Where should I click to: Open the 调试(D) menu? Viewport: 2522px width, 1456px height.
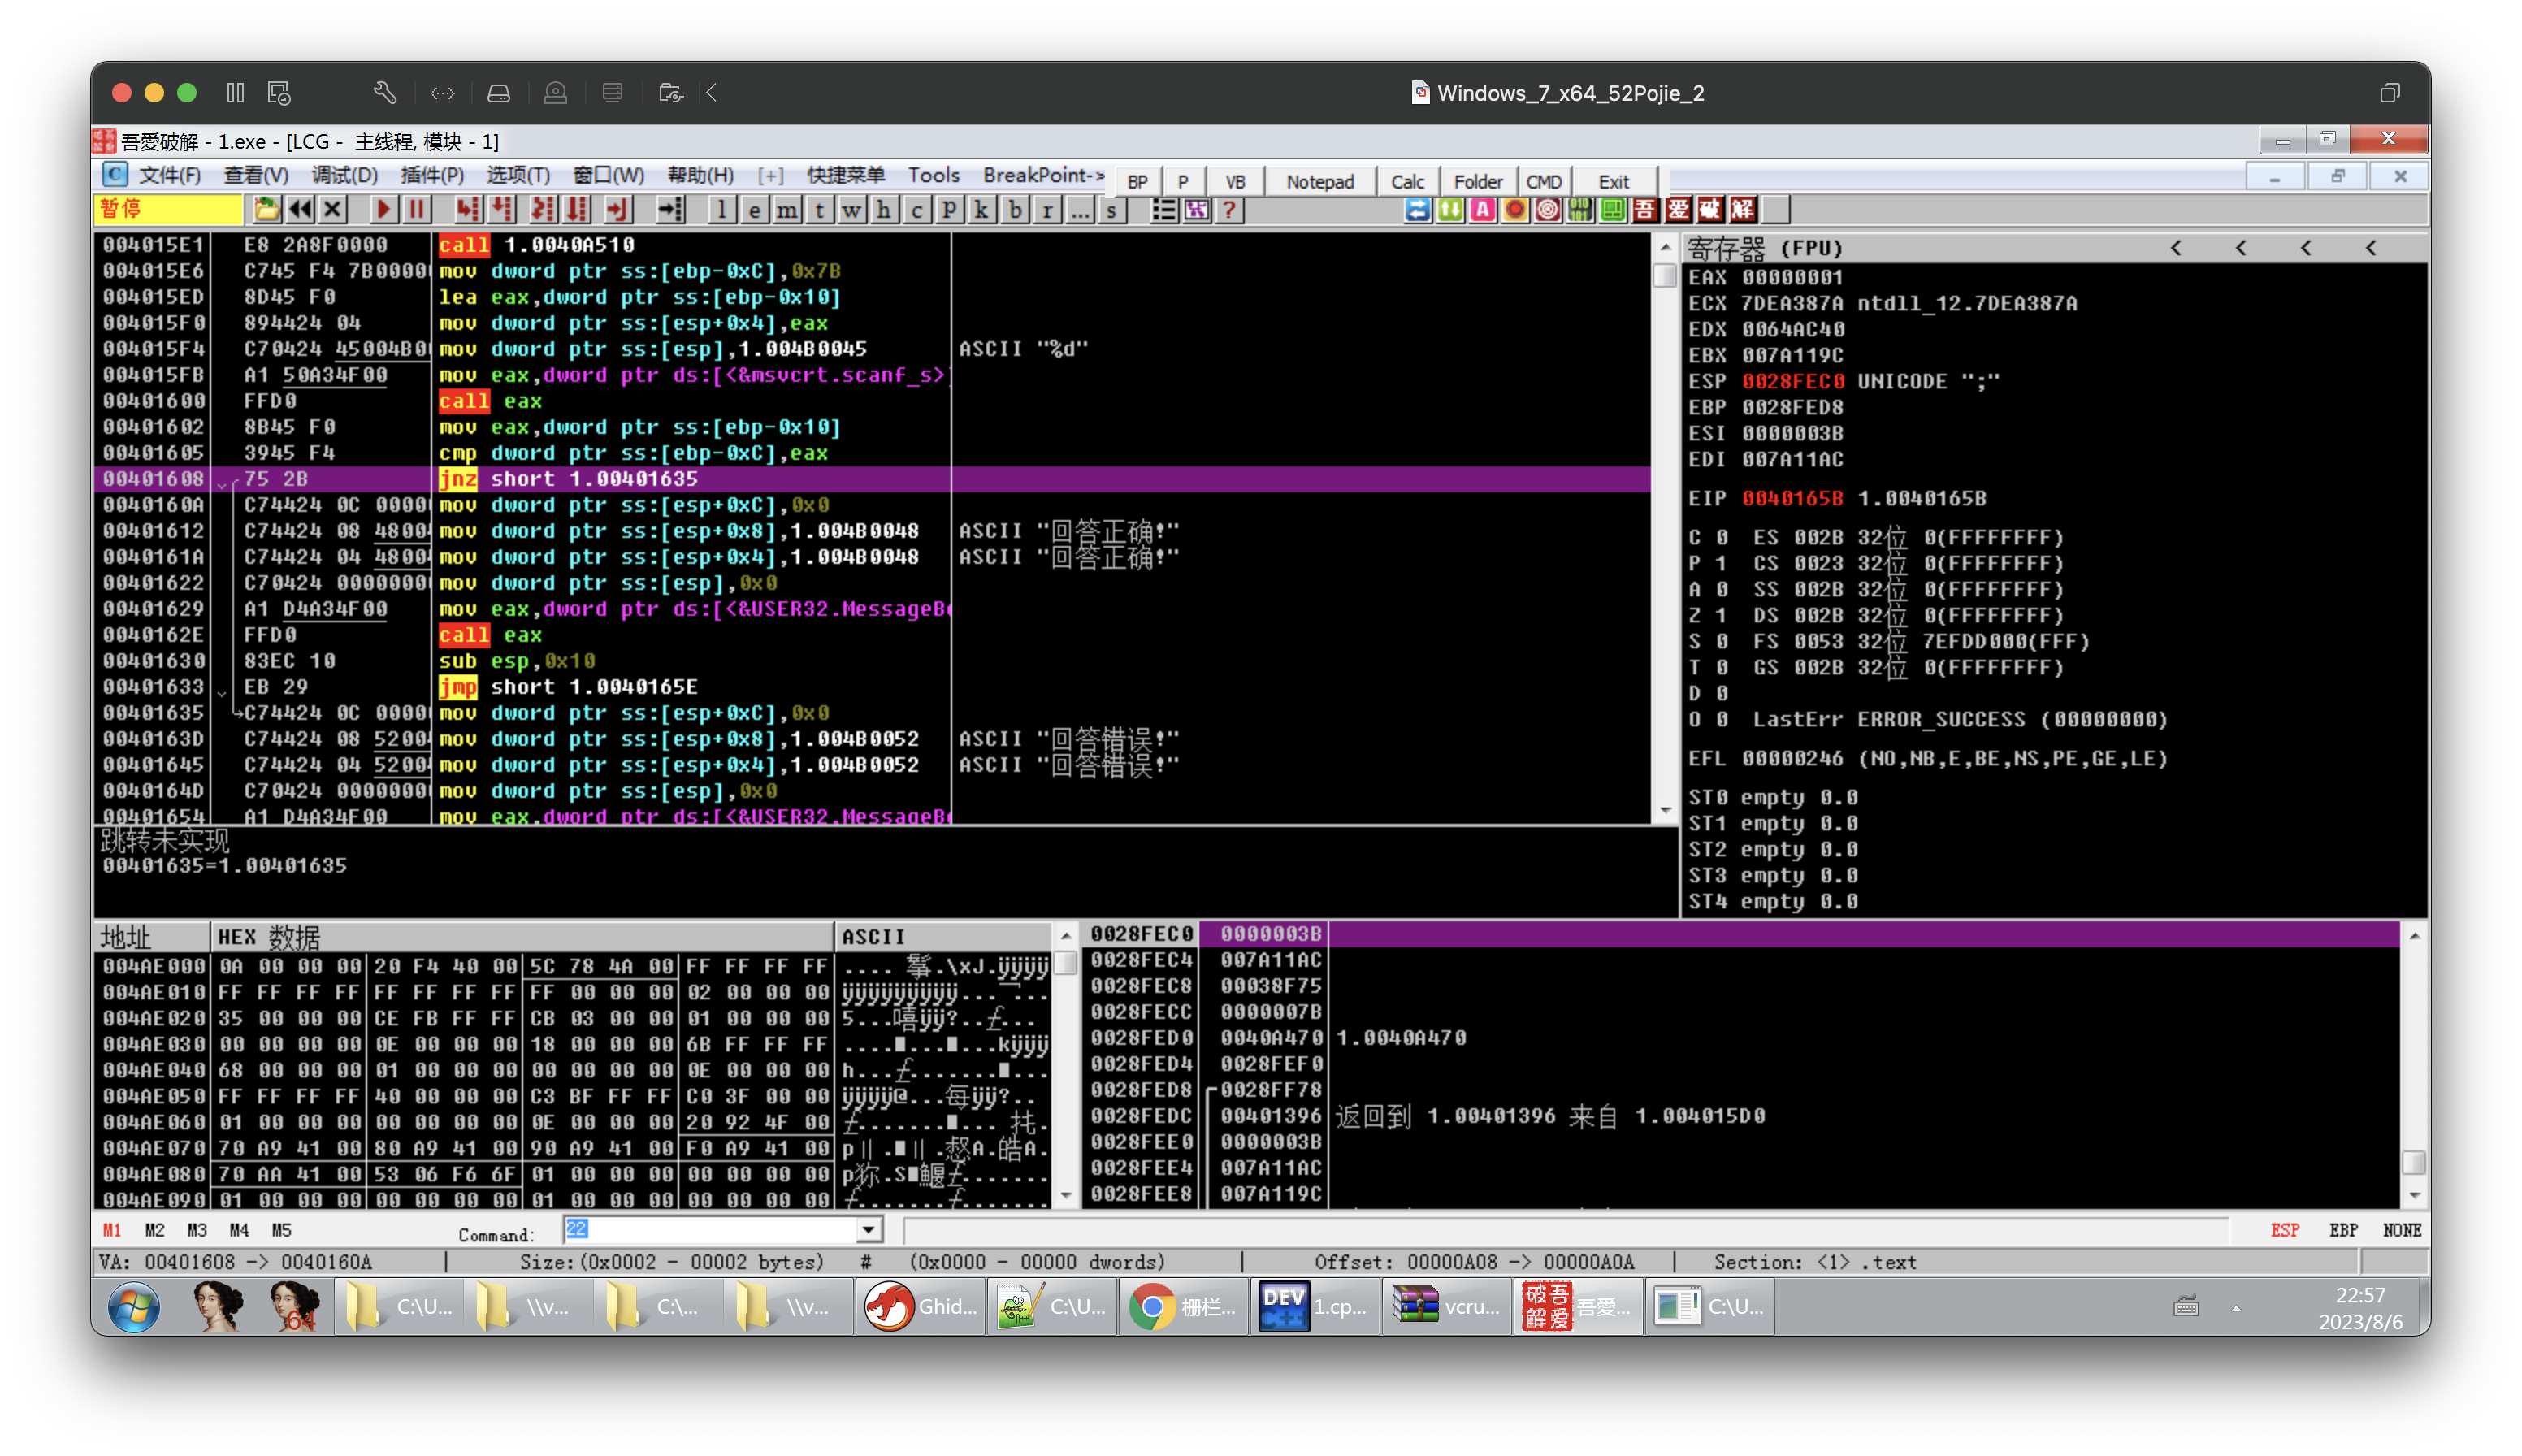coord(344,175)
